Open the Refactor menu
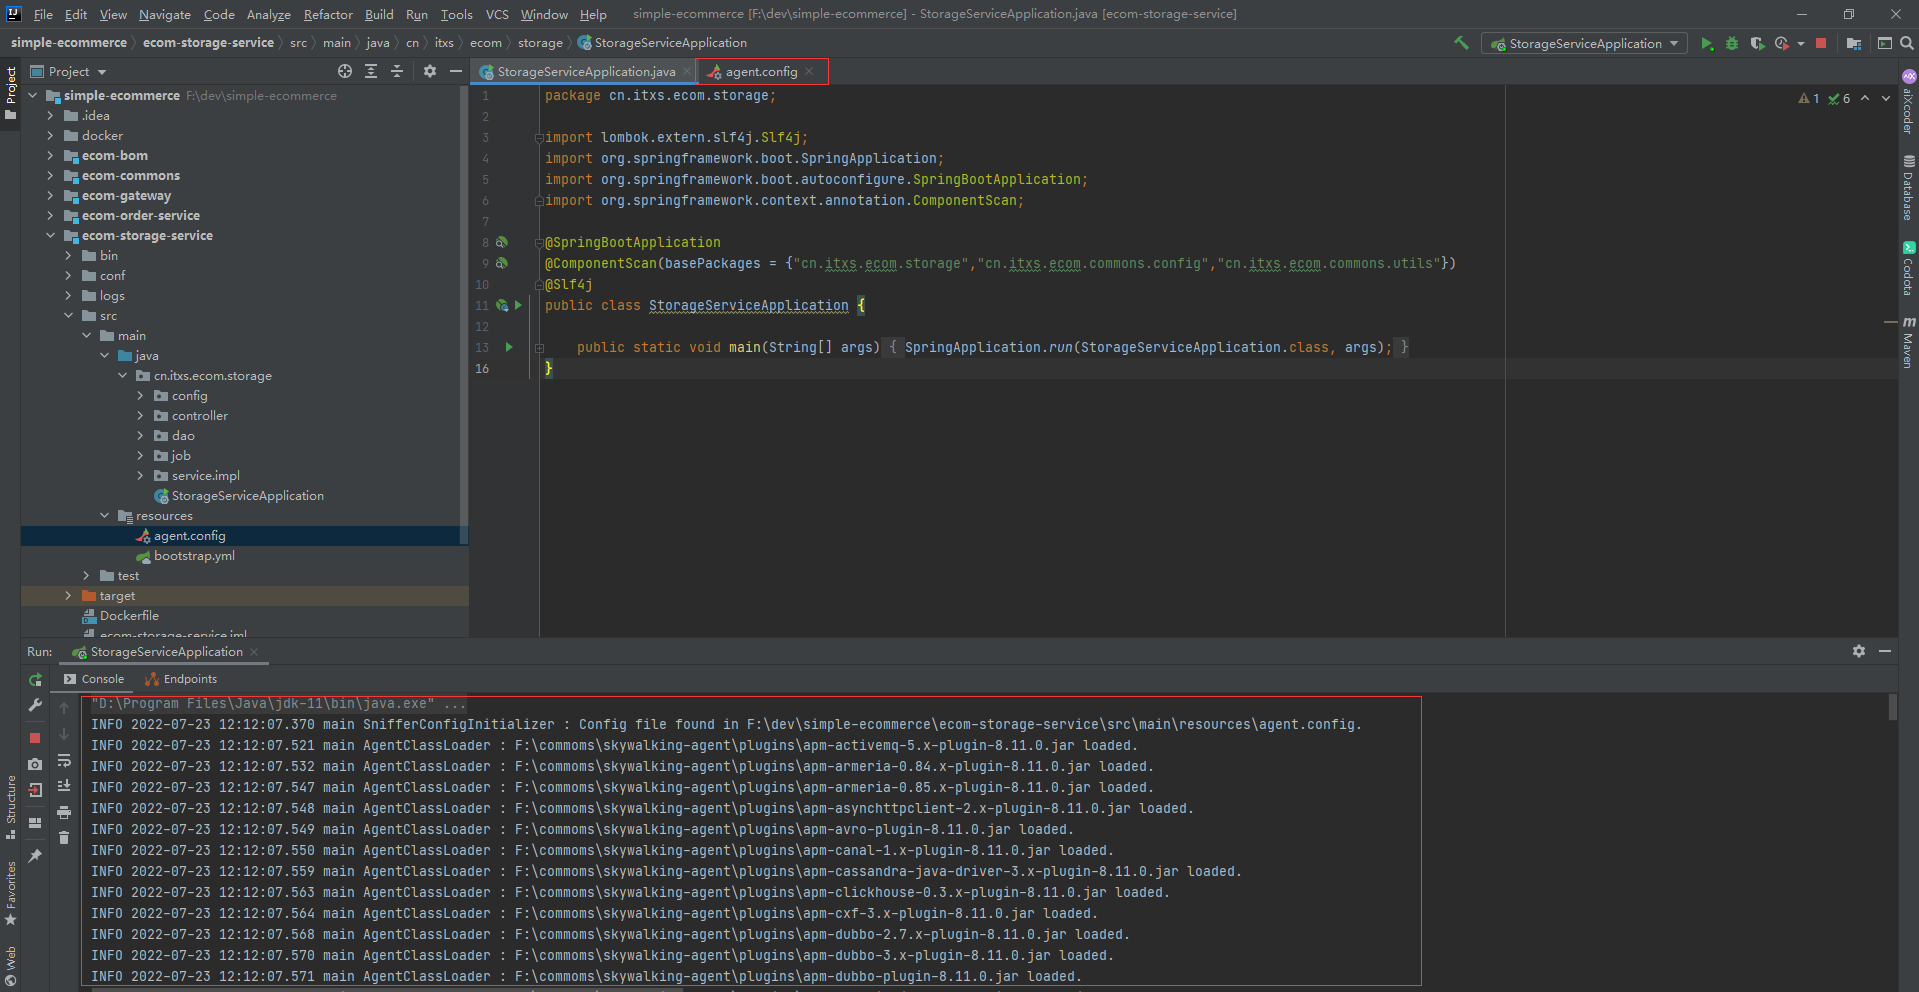The image size is (1919, 992). (x=328, y=14)
